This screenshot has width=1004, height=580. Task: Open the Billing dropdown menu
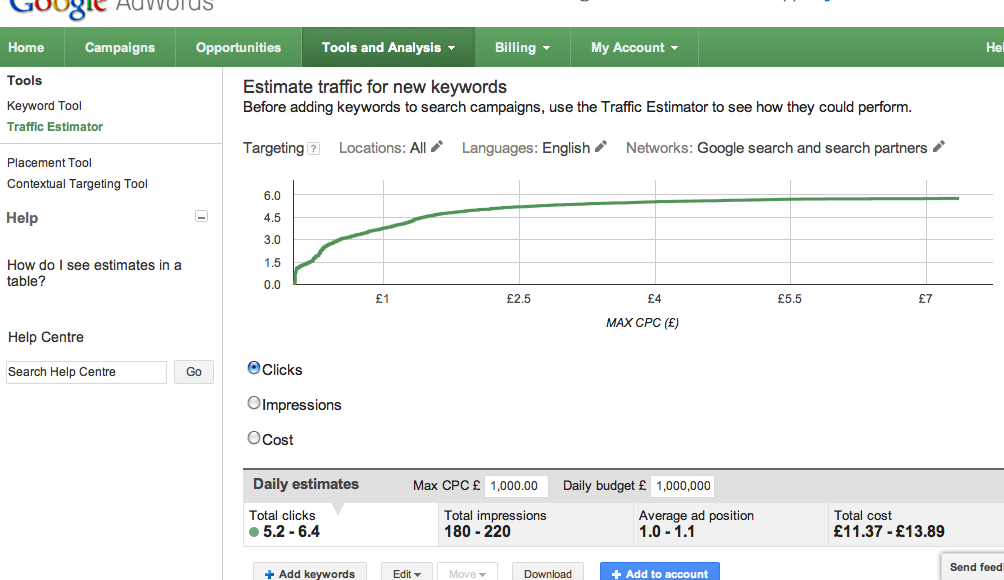point(522,47)
